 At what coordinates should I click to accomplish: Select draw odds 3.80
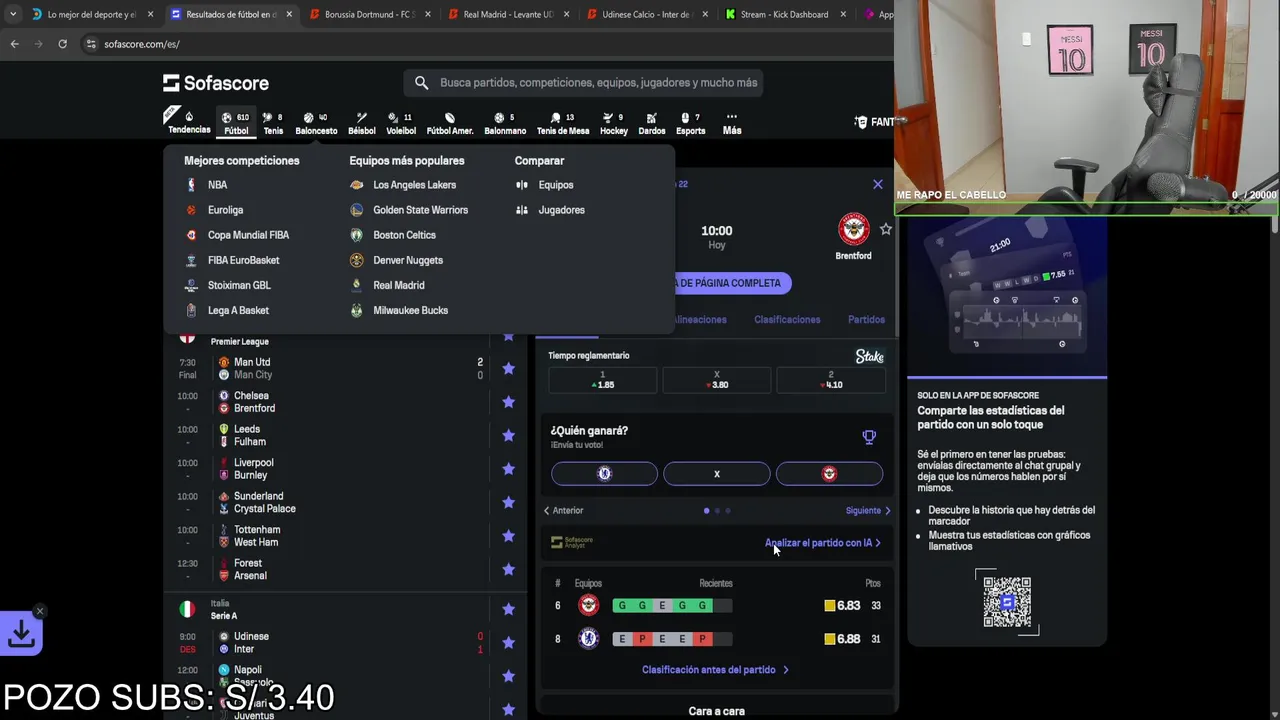716,380
